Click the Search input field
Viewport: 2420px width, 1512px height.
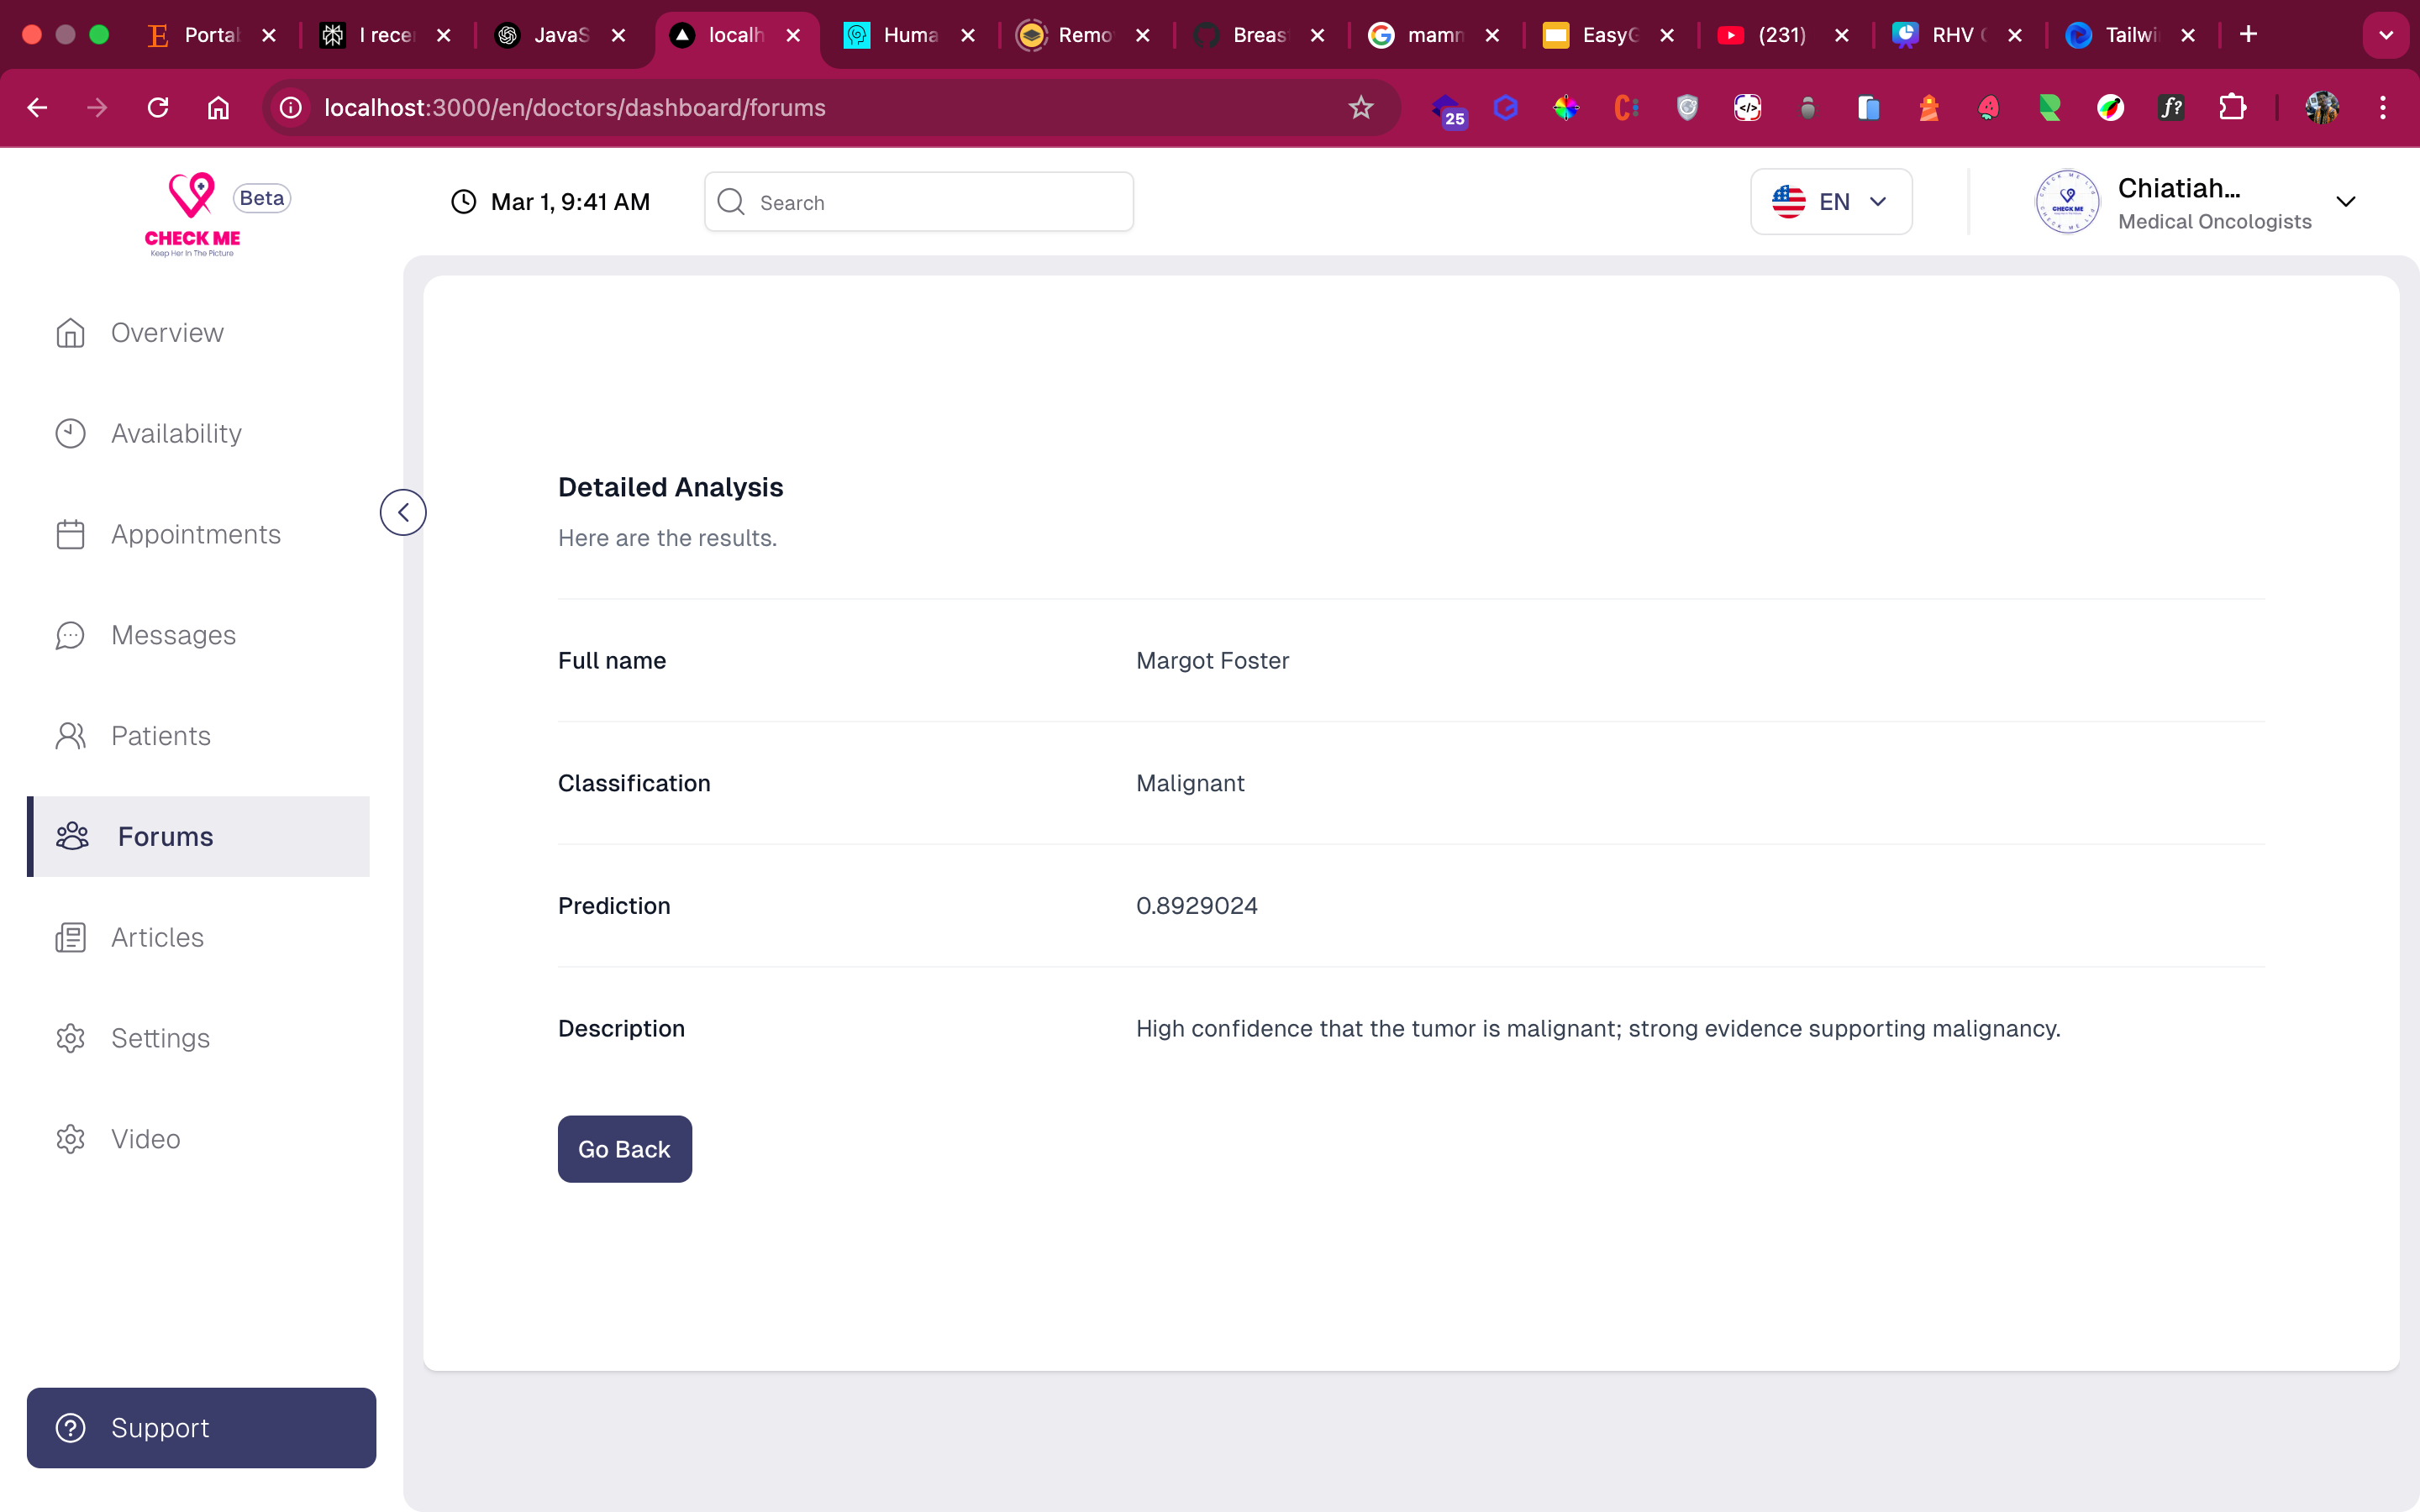tap(918, 202)
